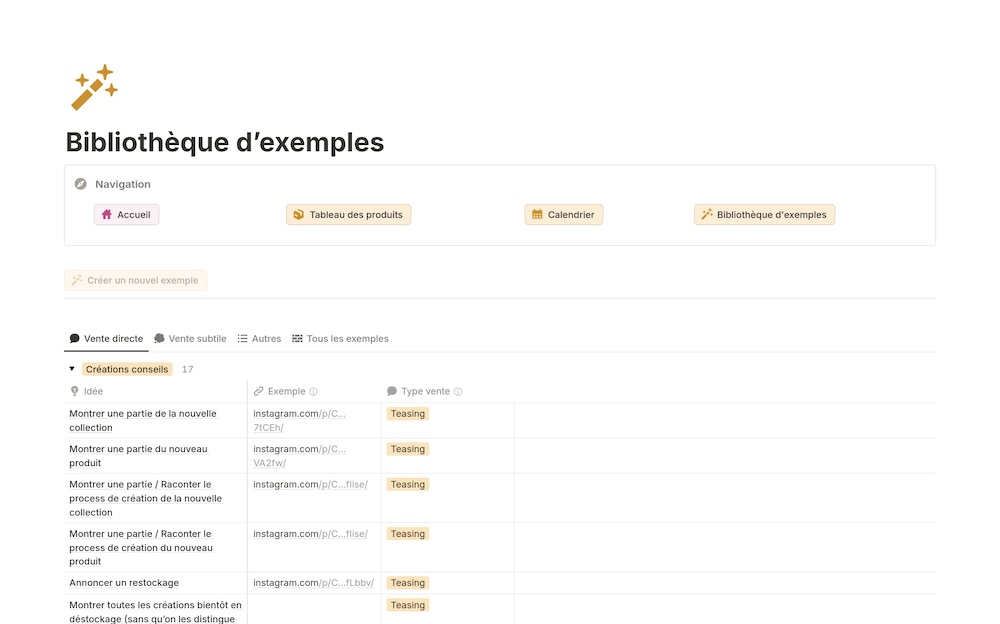Click the link icon in Exemple header

pos(259,391)
